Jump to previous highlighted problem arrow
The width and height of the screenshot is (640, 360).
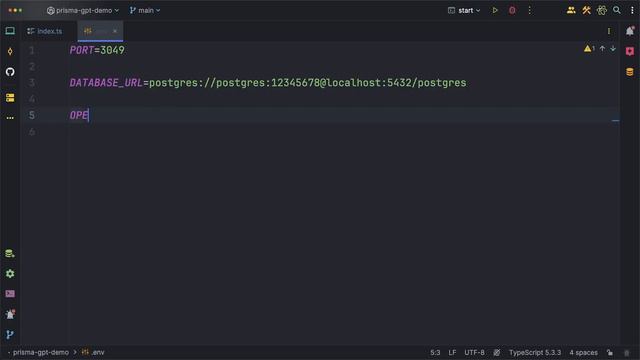coord(602,49)
